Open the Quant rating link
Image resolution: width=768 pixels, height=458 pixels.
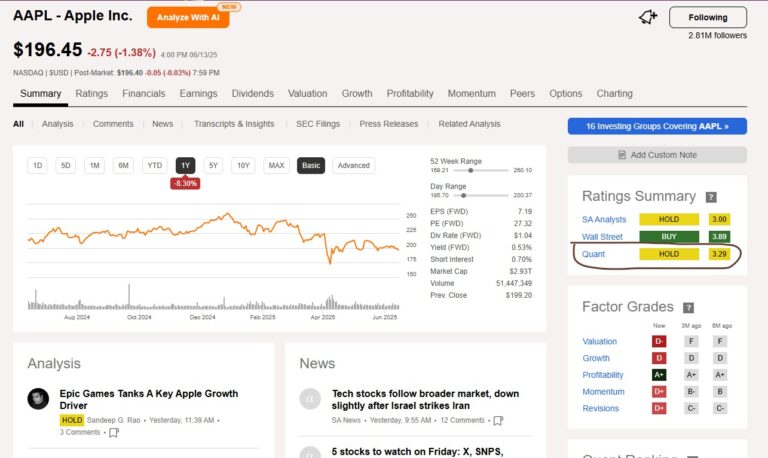(x=593, y=254)
